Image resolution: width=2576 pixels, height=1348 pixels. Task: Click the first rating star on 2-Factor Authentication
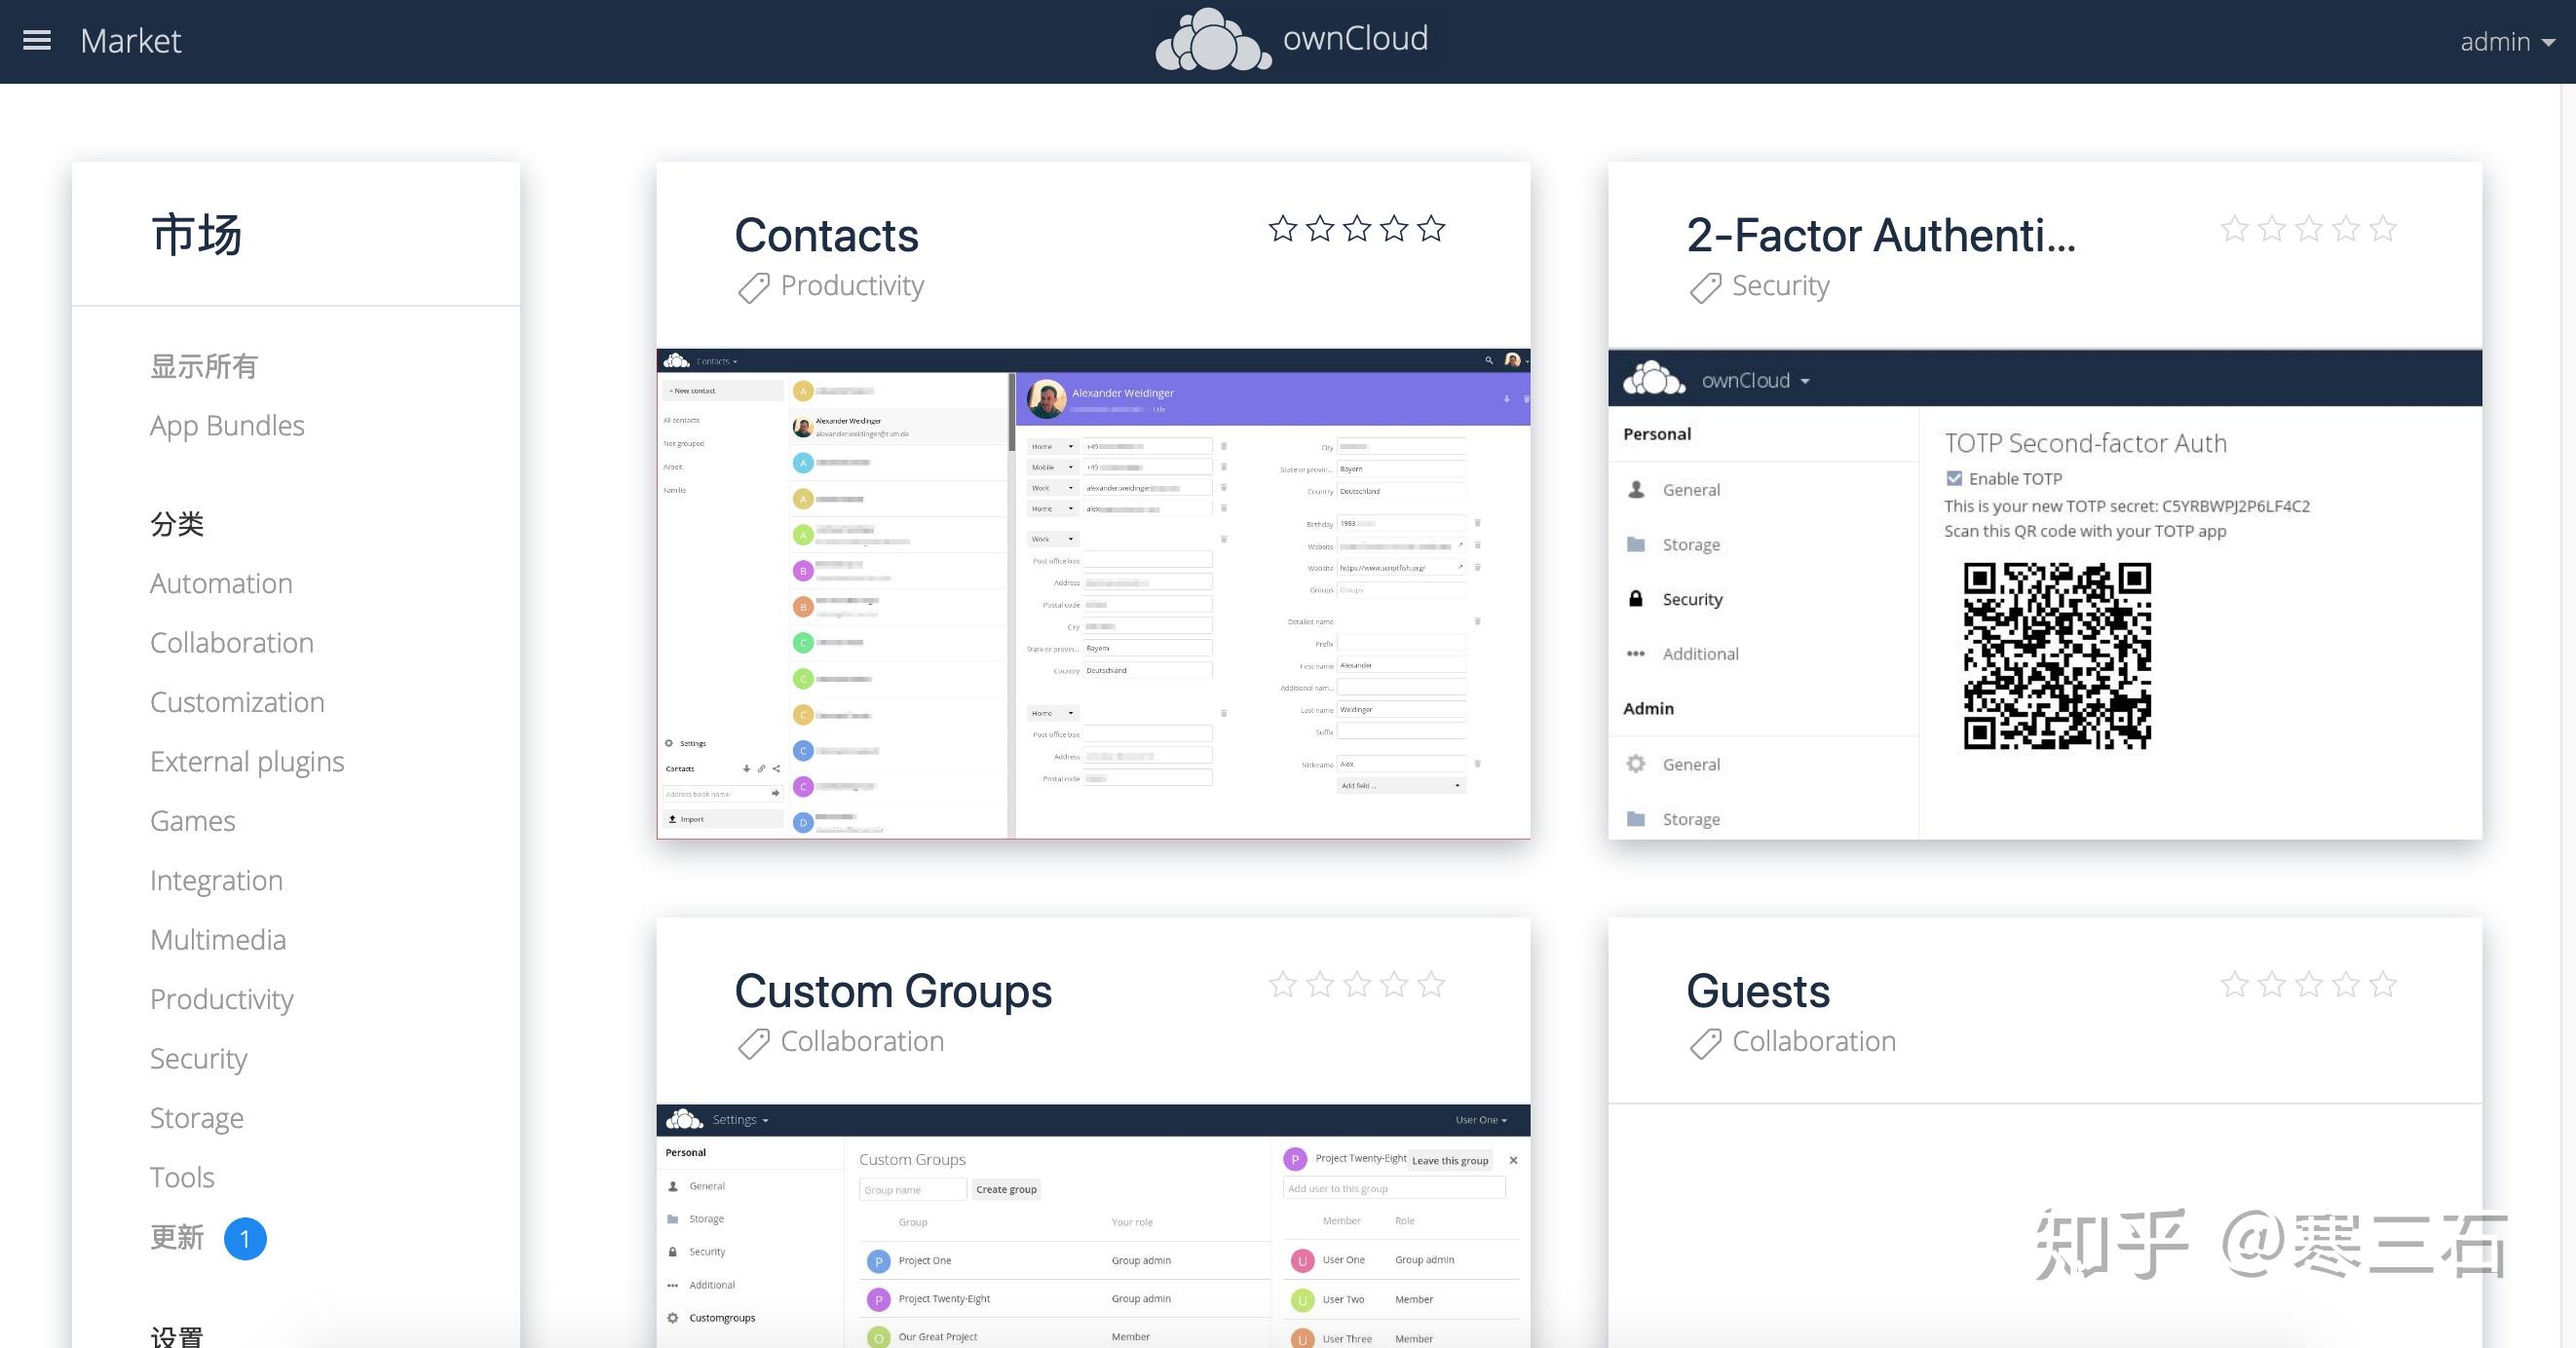[2235, 229]
